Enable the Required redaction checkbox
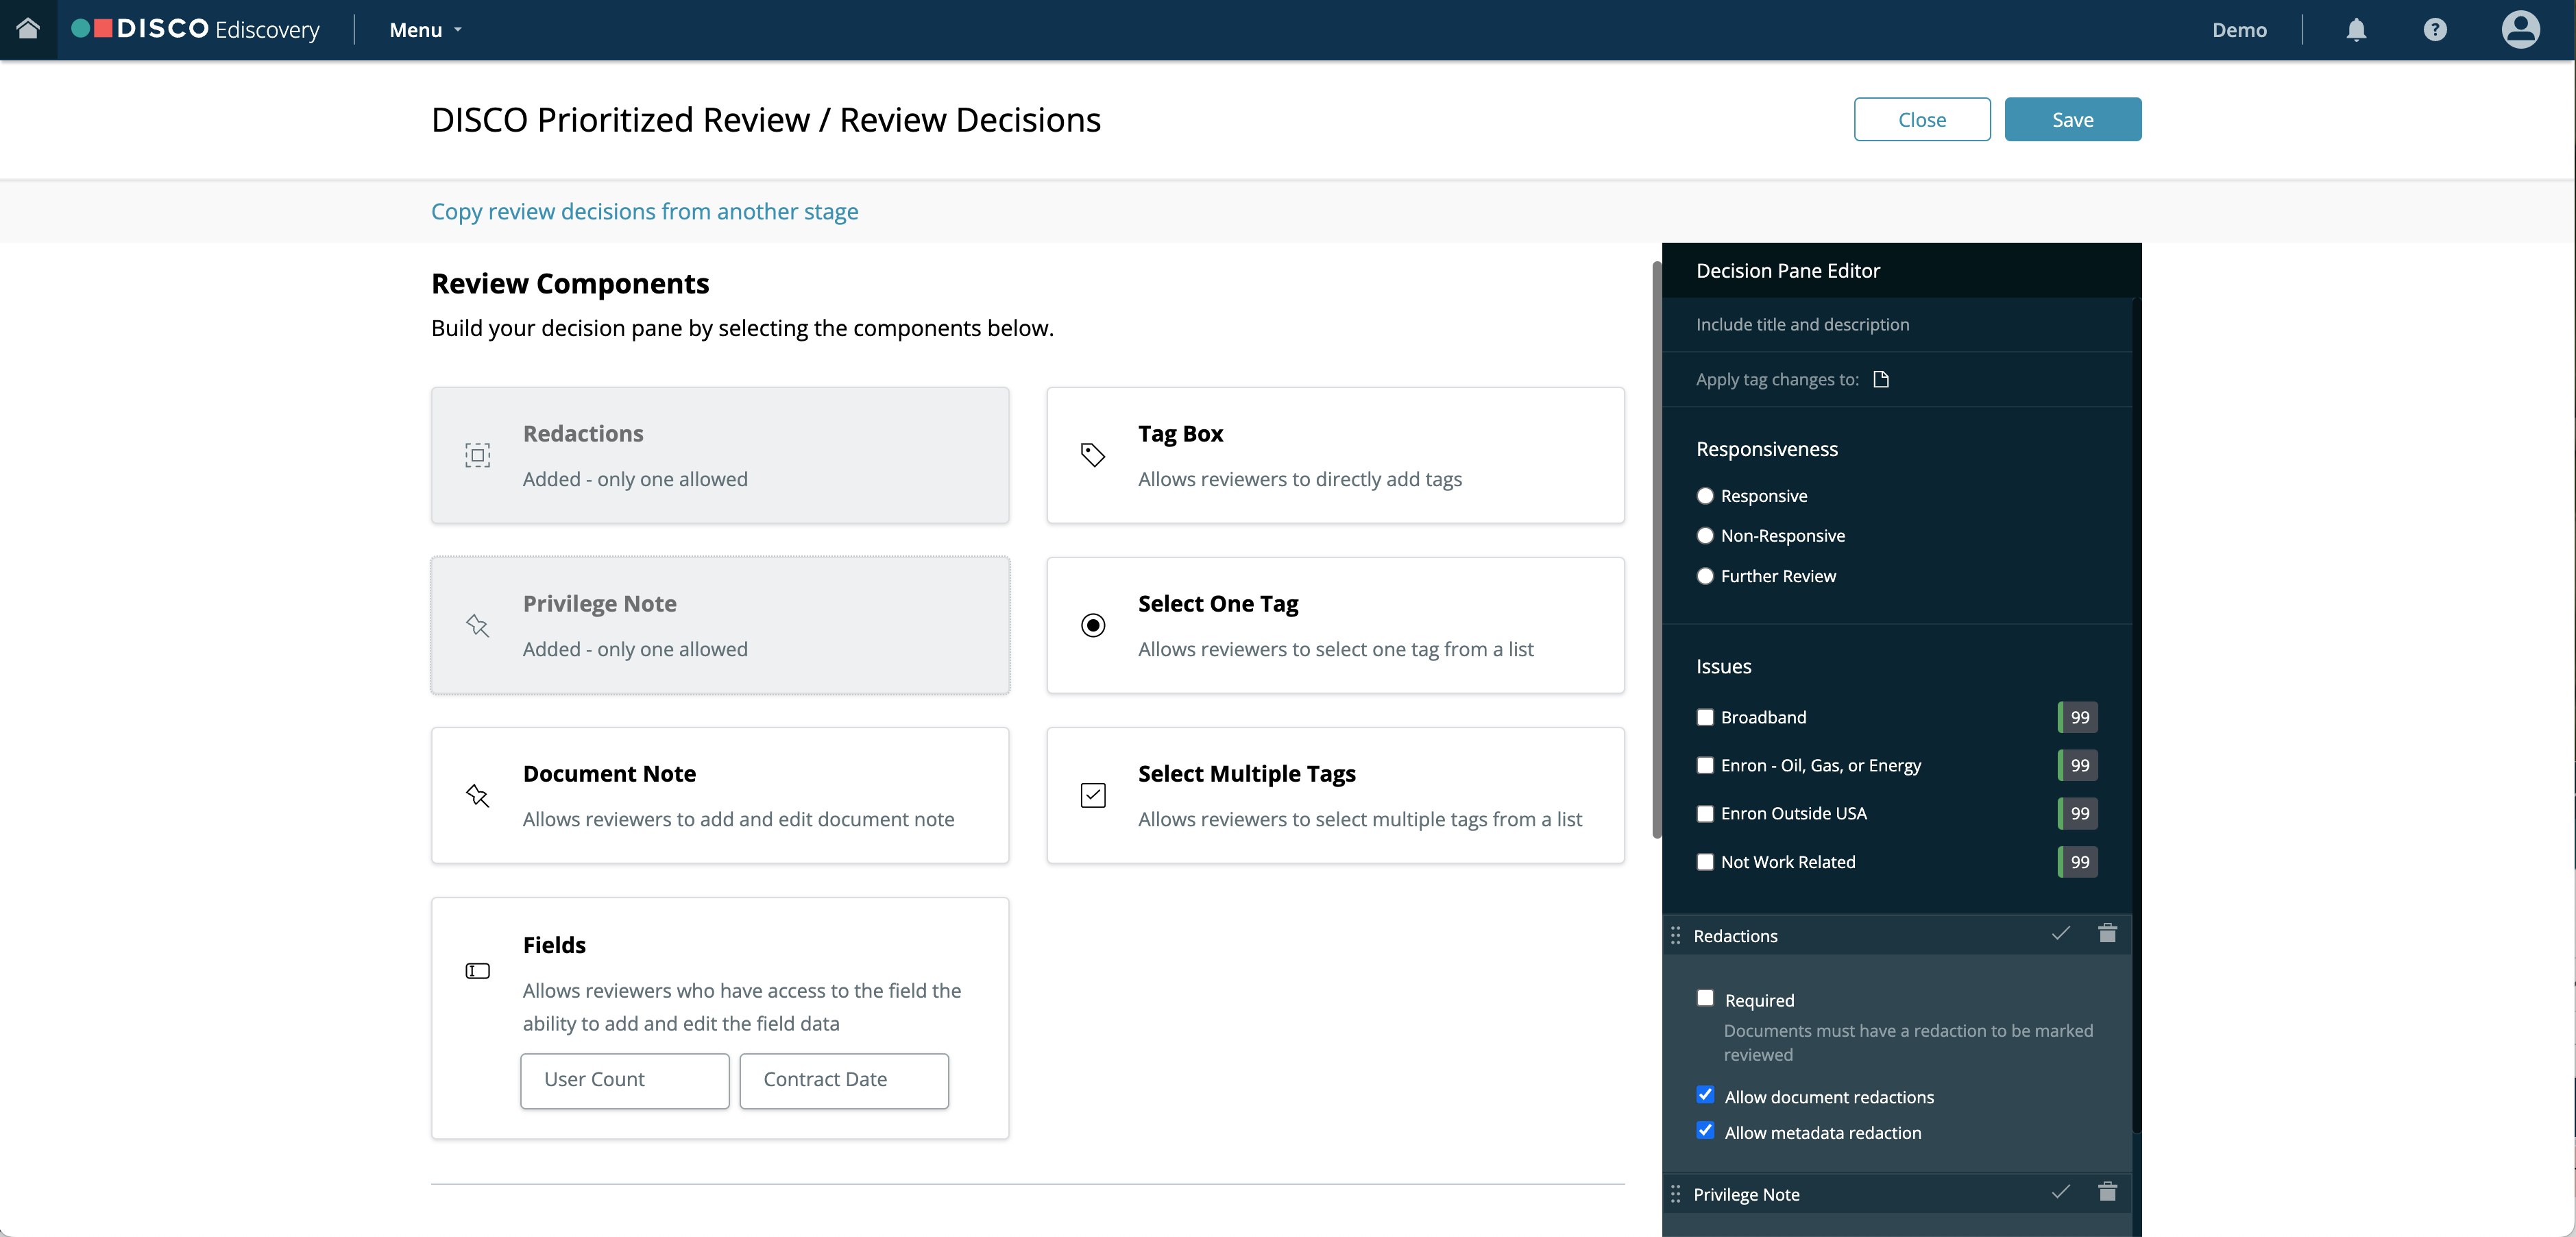Screen dimensions: 2576x1237 coord(1705,998)
